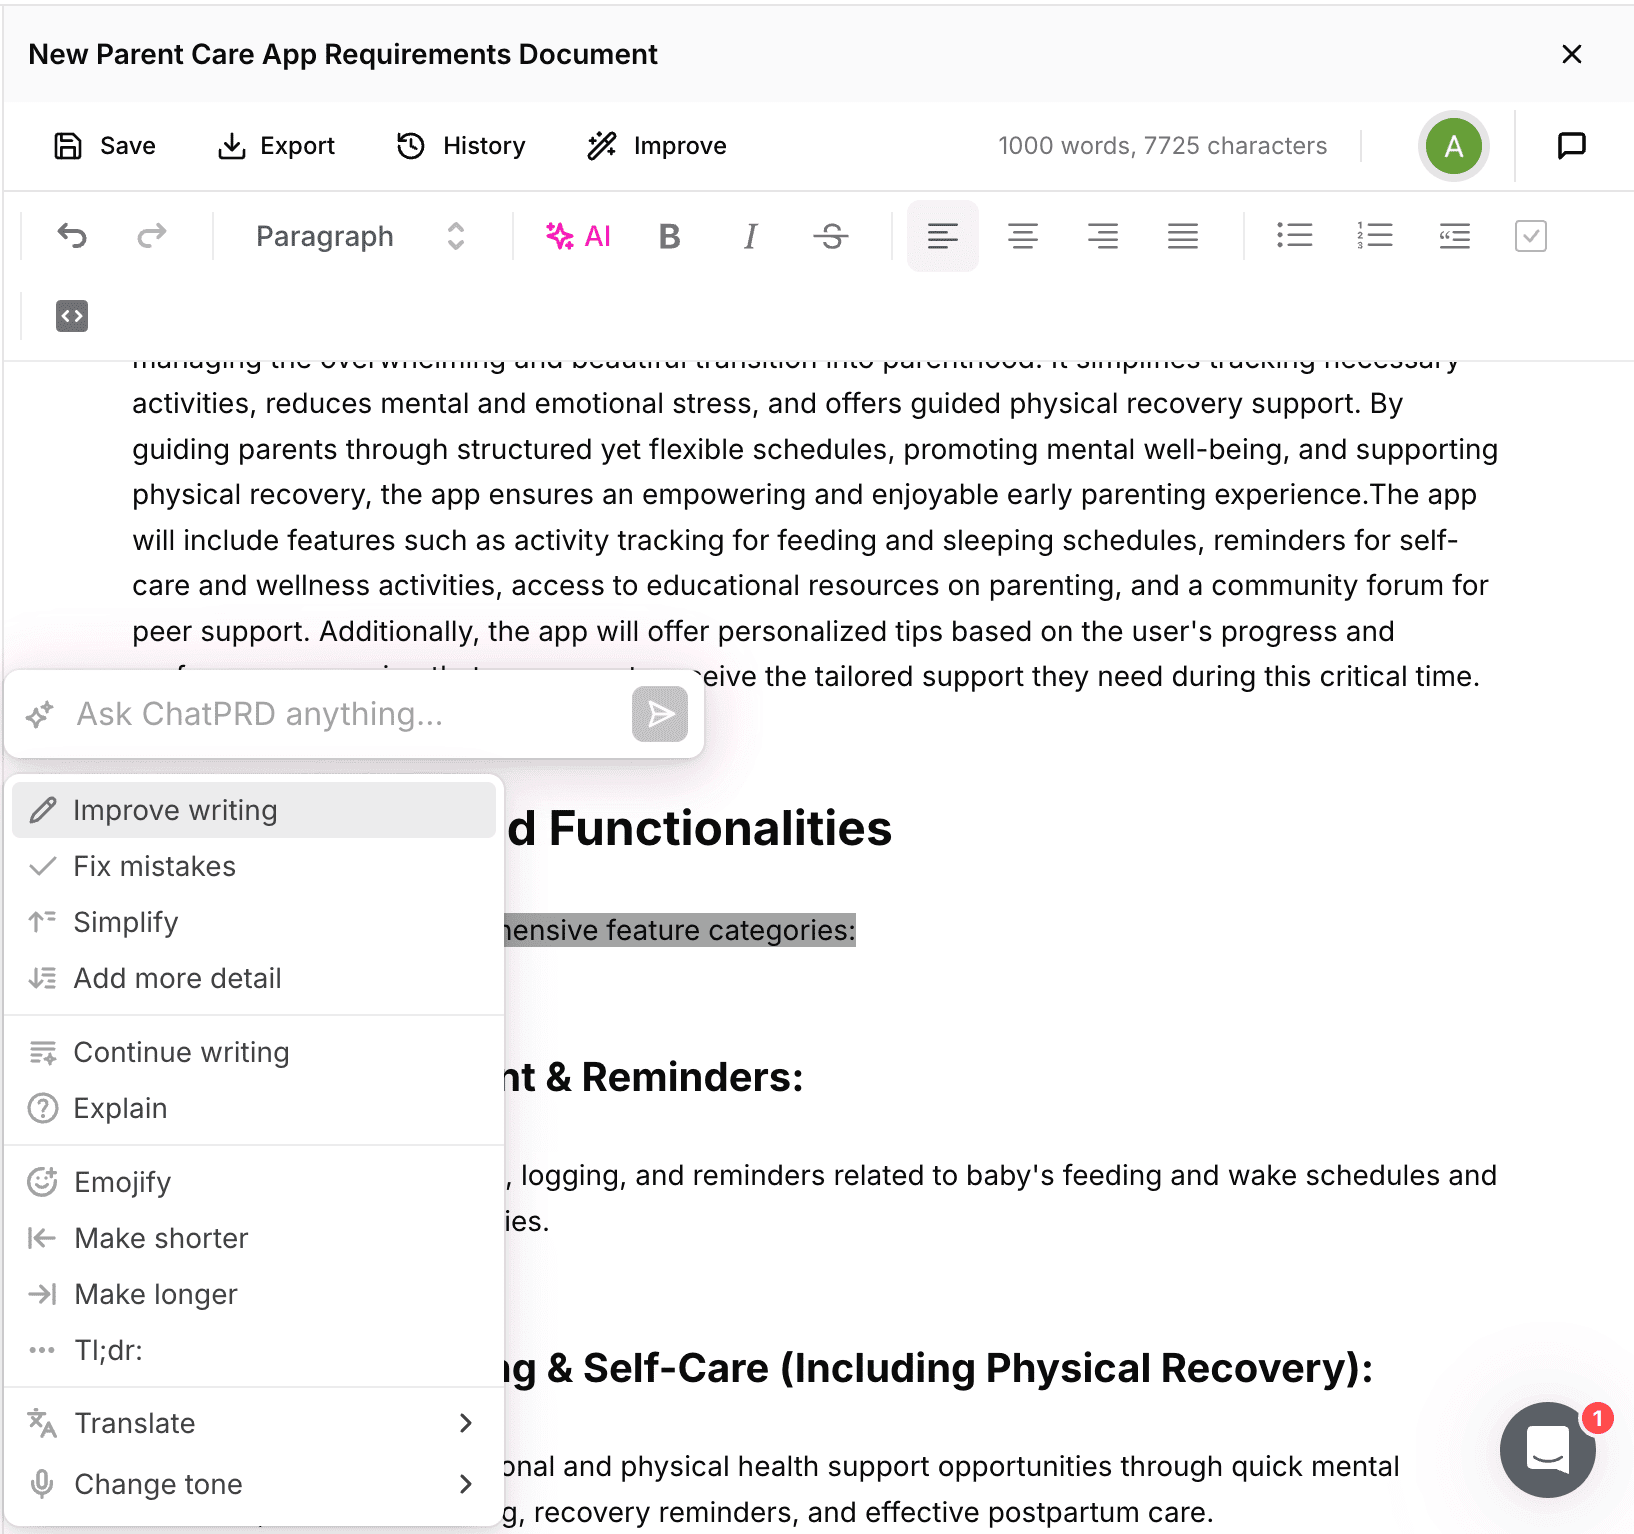
Task: Choose Simplify from the AI menu
Action: (x=126, y=922)
